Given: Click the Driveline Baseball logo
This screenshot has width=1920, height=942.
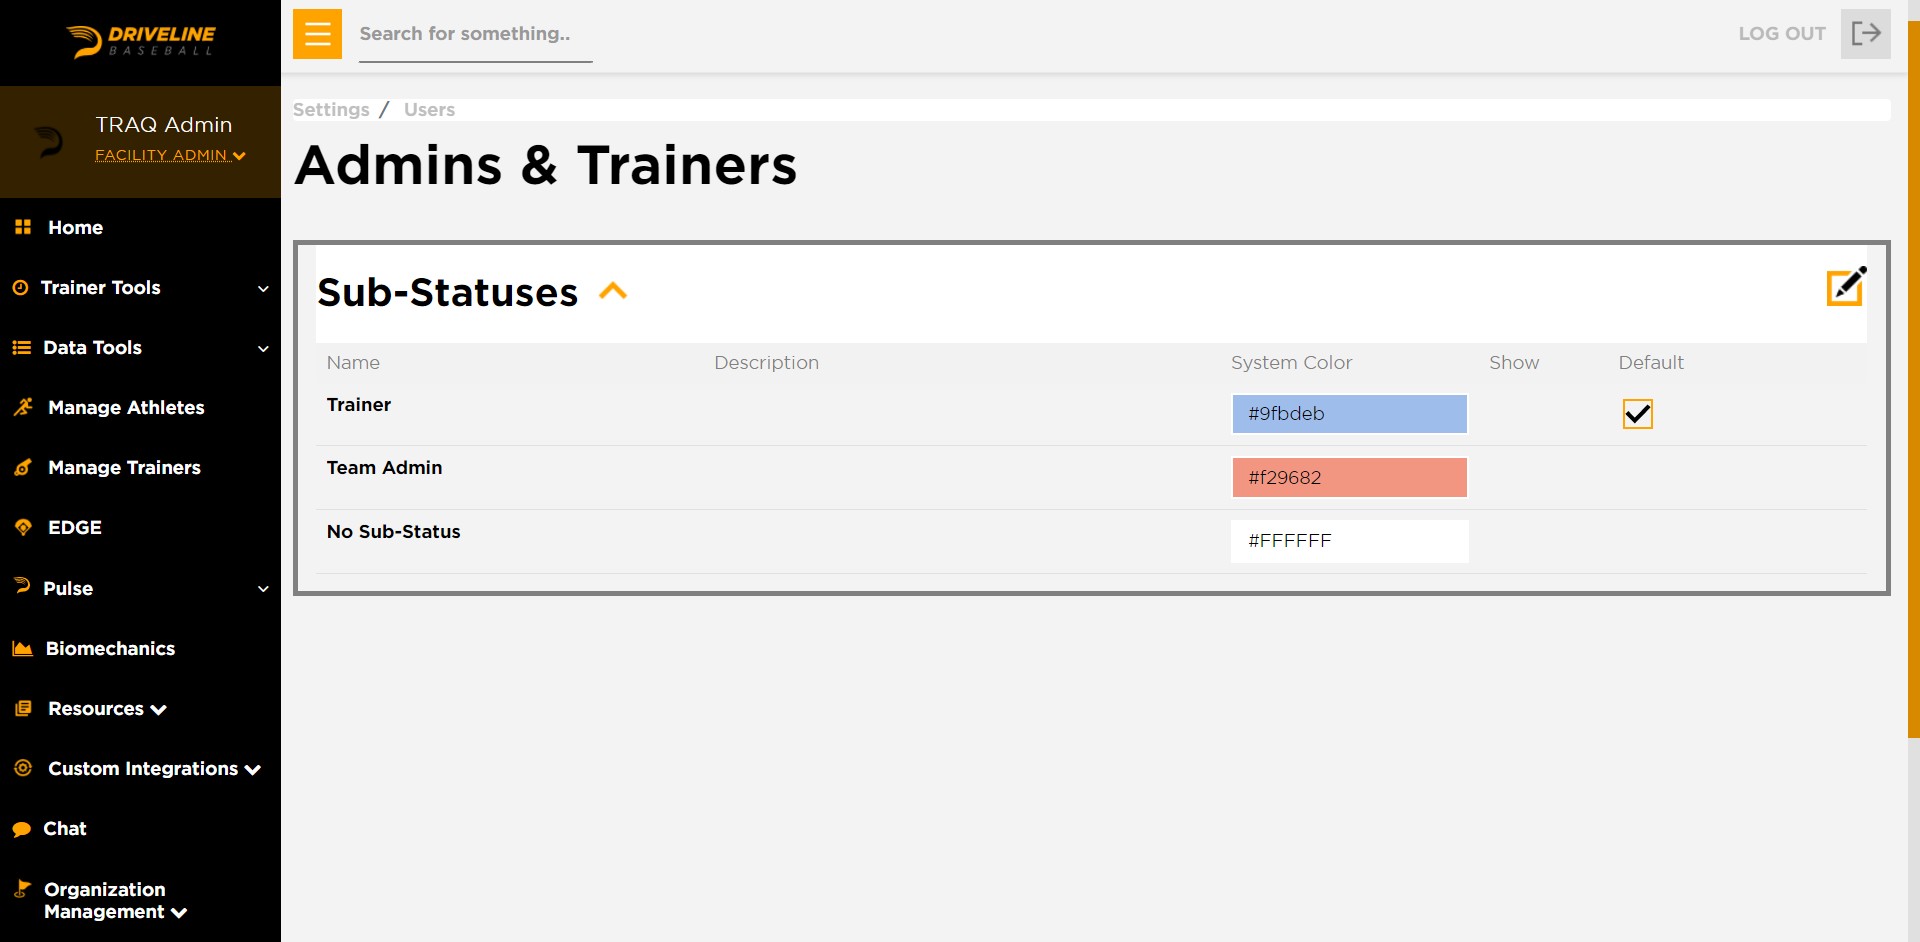Looking at the screenshot, I should (x=141, y=41).
